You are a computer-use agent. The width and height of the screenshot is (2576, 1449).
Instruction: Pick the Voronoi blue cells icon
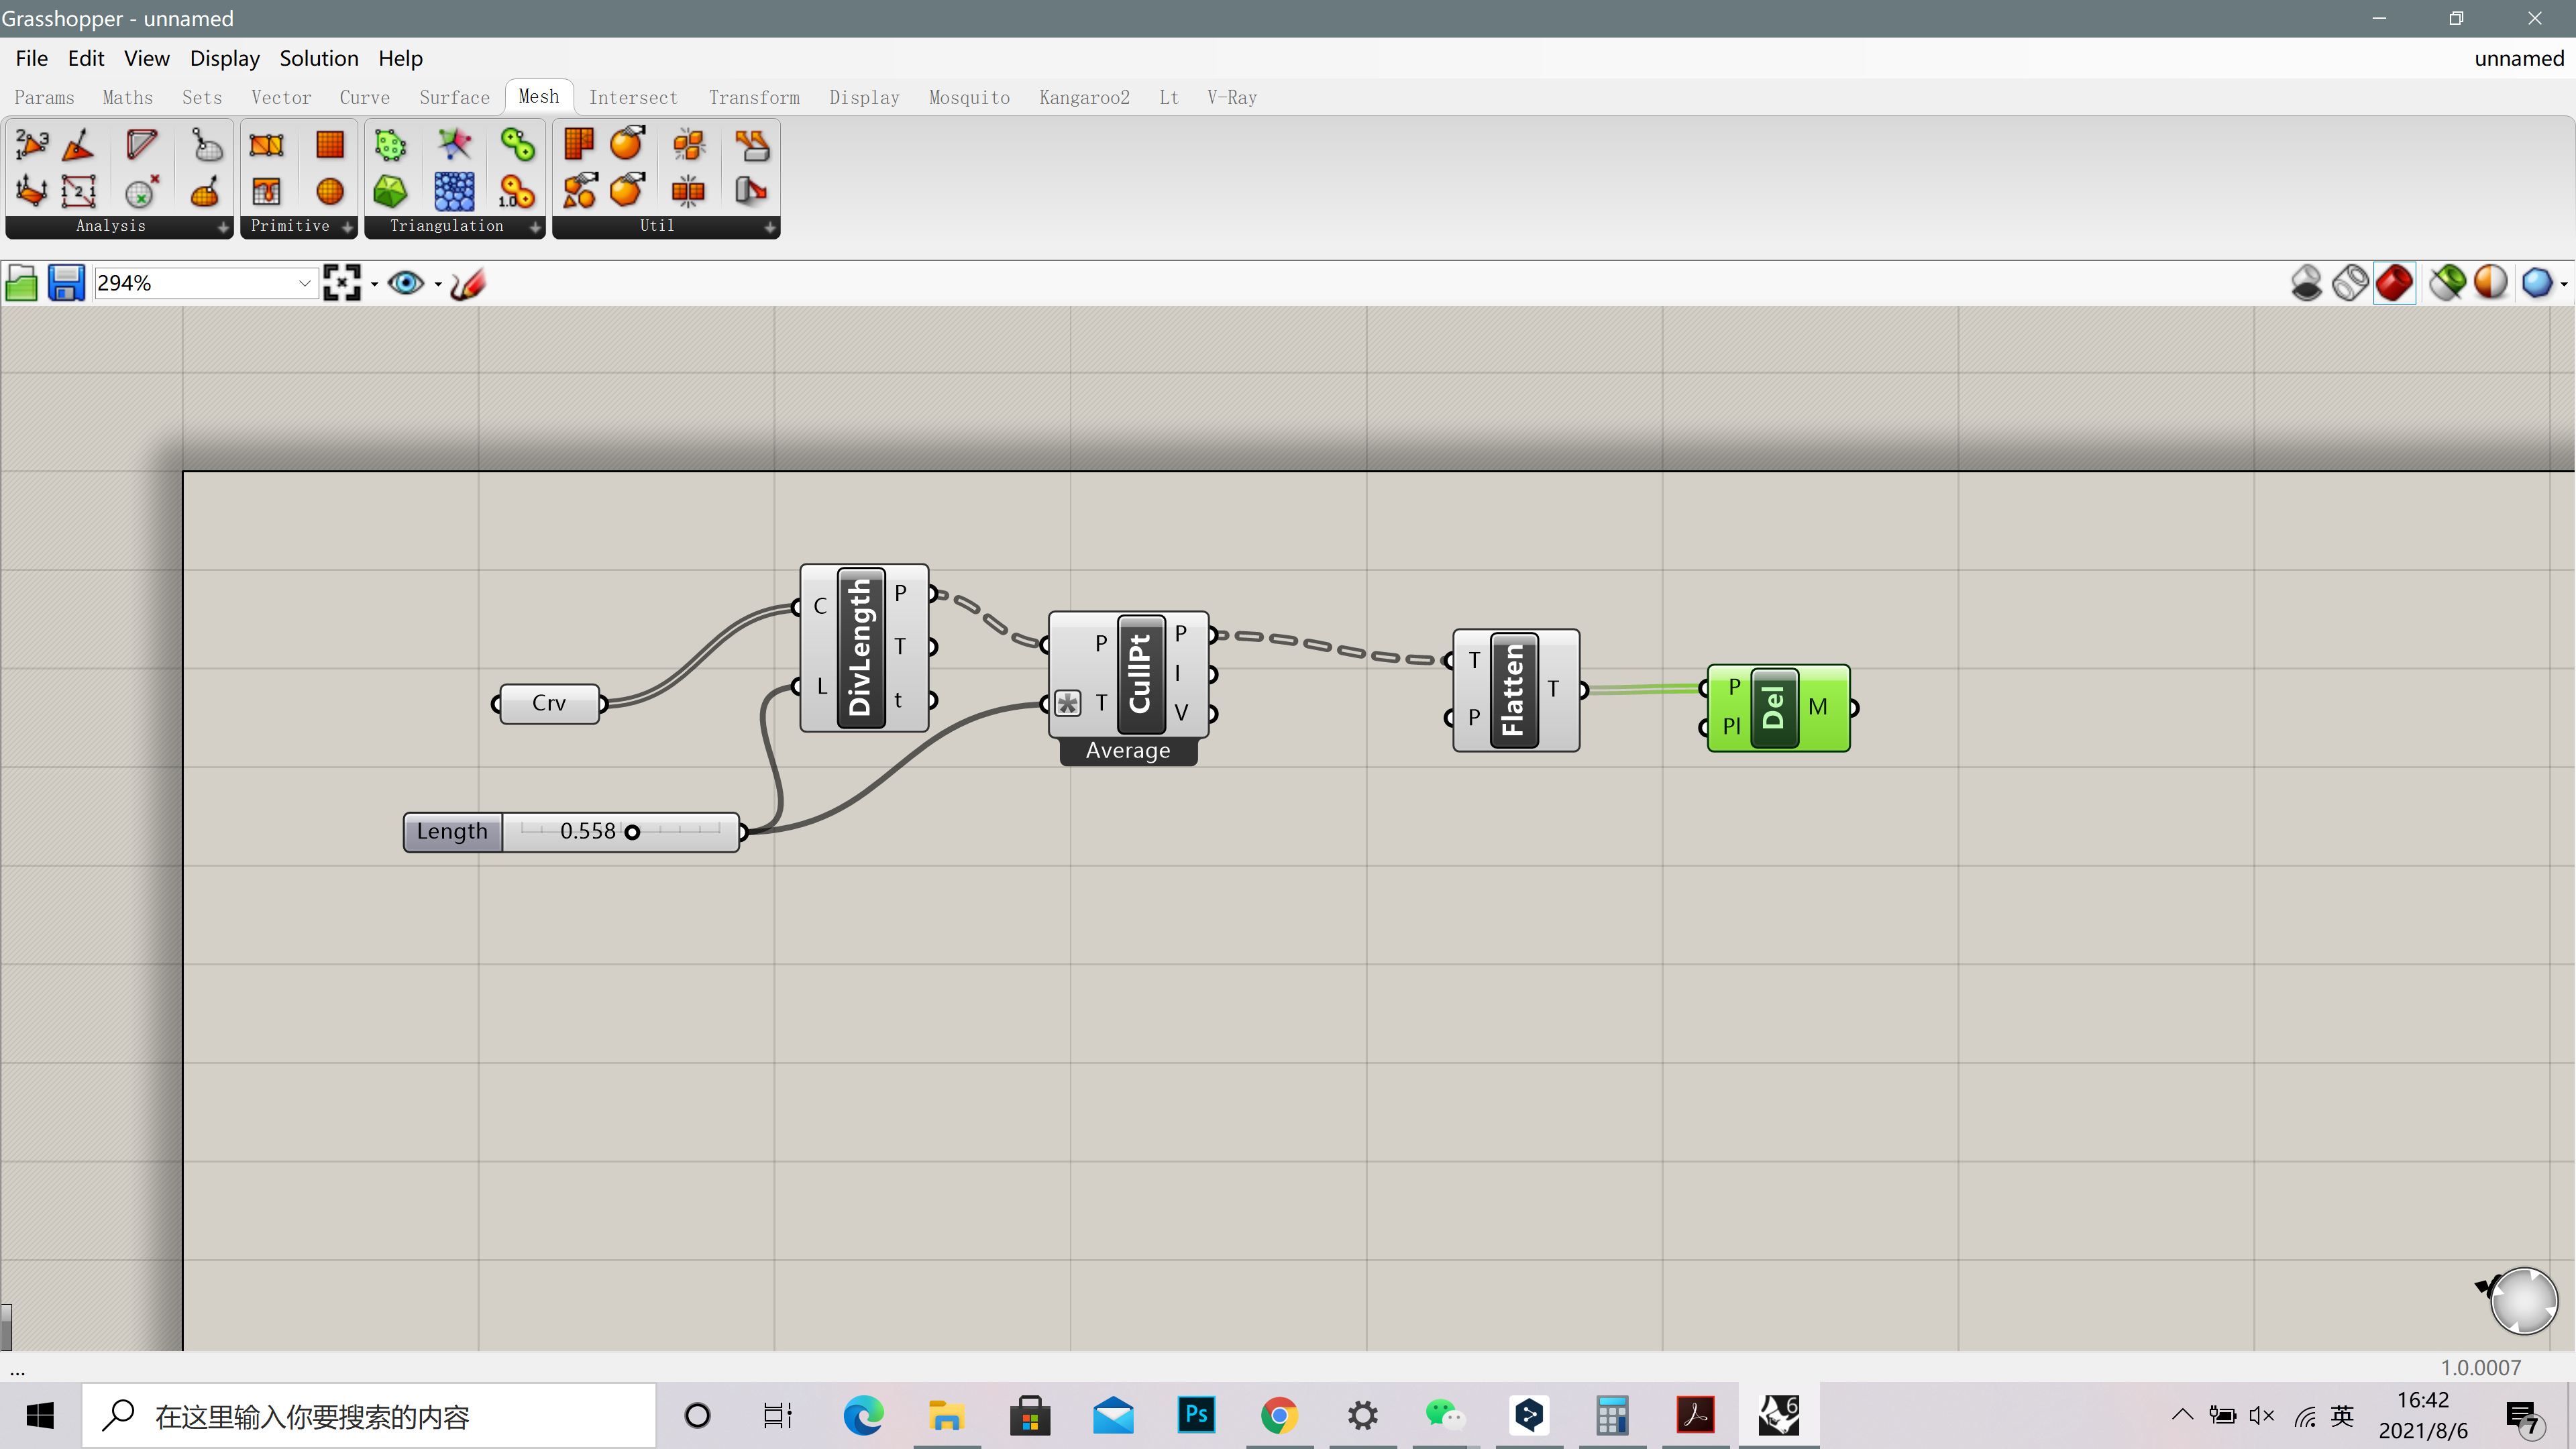pyautogui.click(x=454, y=191)
